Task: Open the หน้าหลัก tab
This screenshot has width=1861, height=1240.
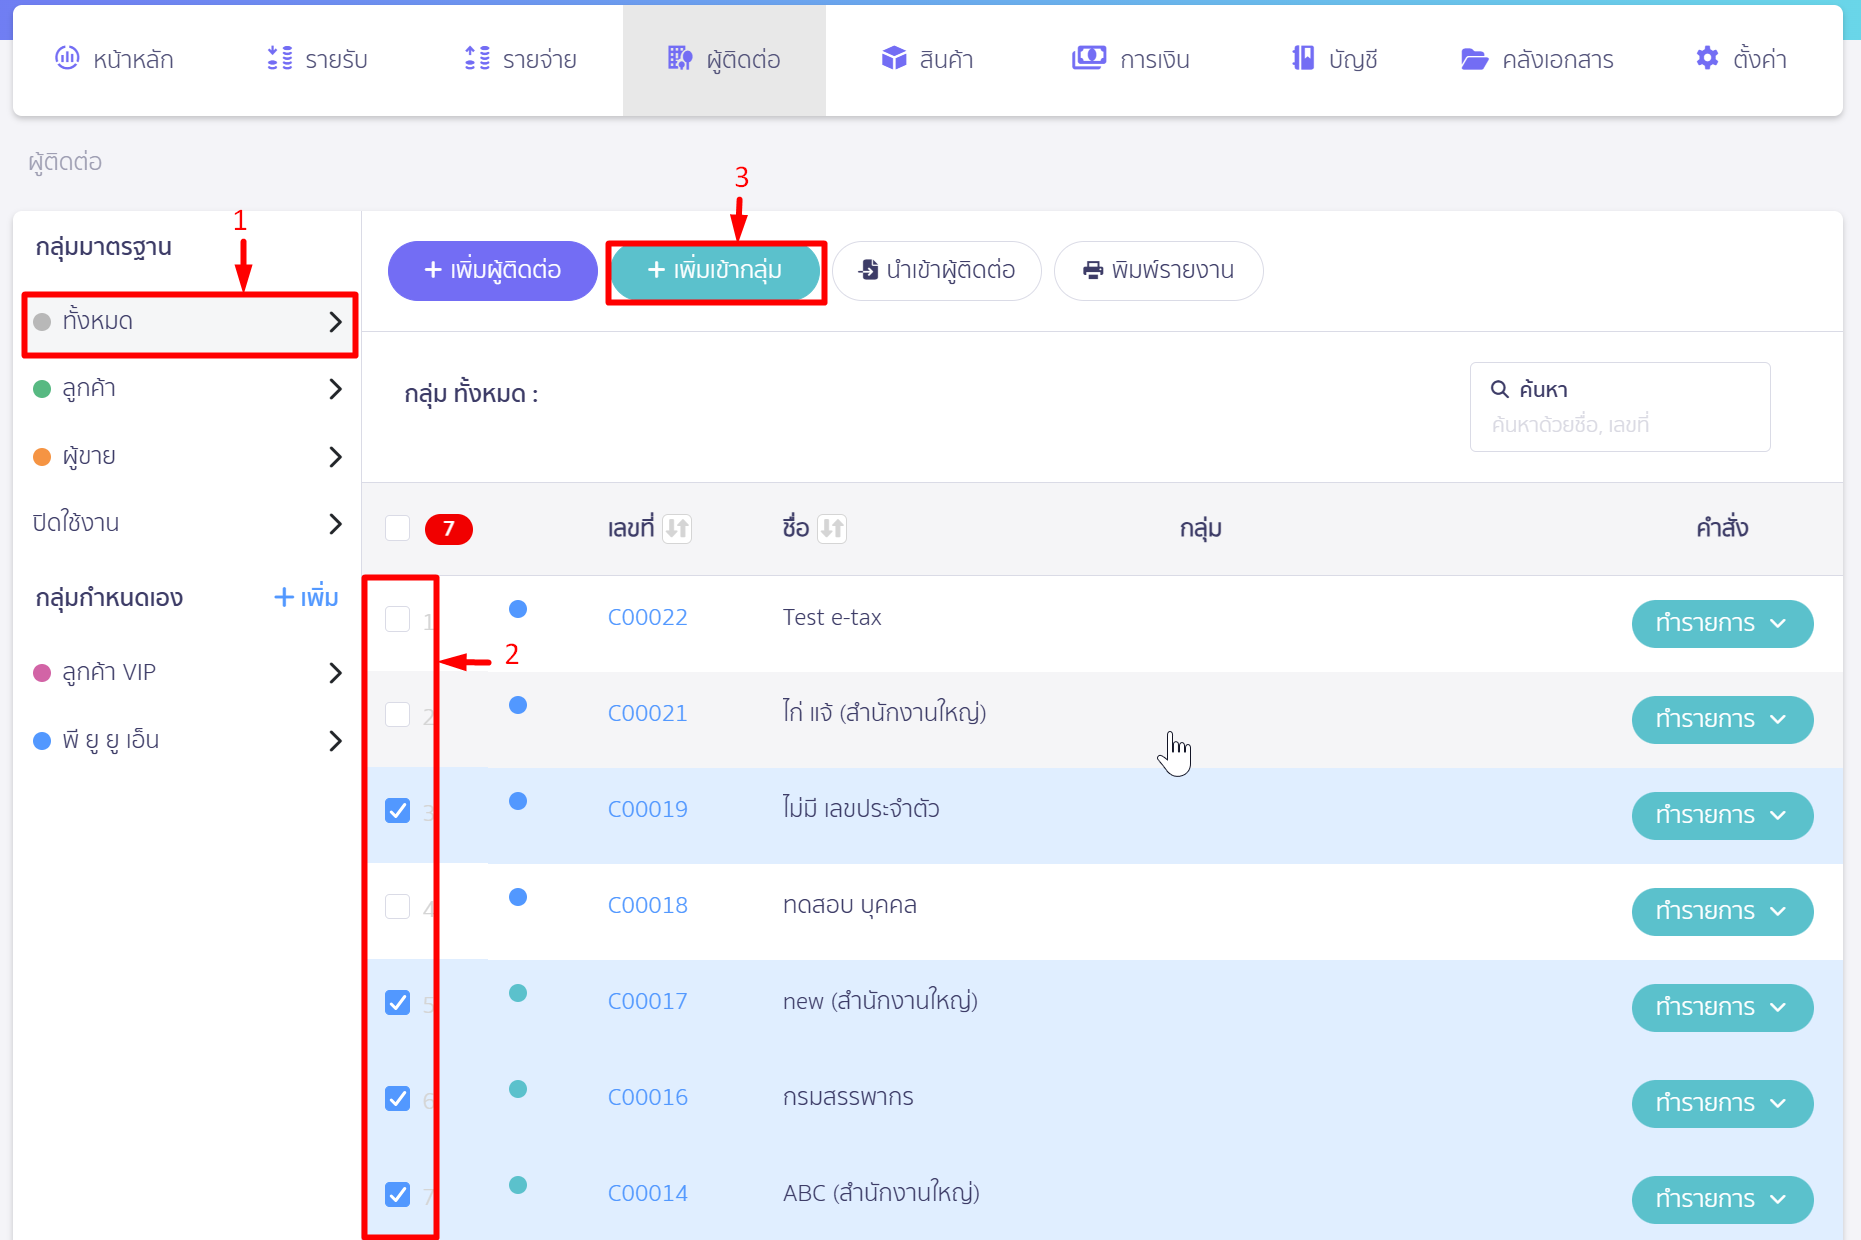Action: coord(114,59)
